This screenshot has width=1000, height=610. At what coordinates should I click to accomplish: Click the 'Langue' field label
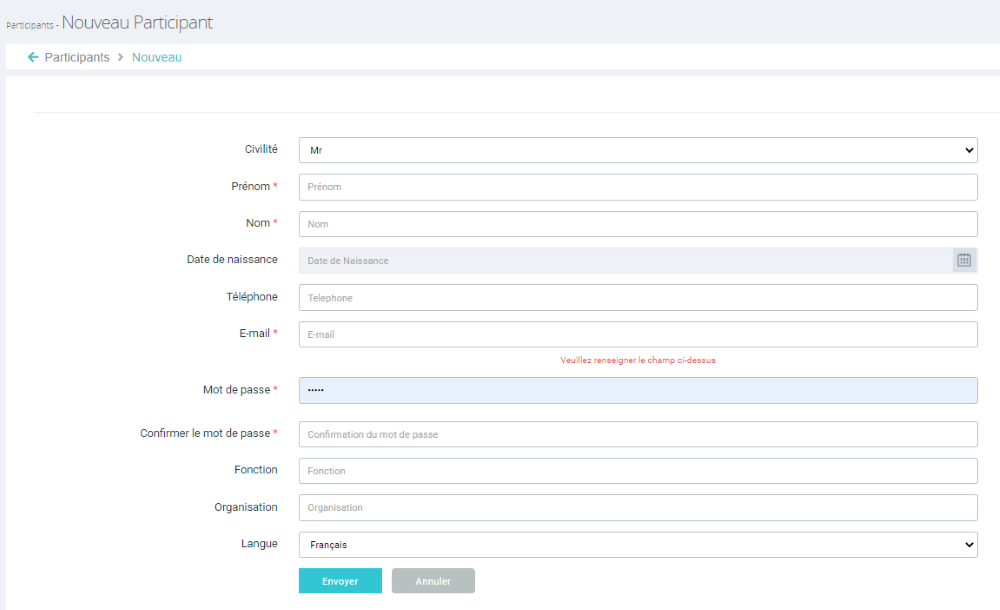click(259, 544)
